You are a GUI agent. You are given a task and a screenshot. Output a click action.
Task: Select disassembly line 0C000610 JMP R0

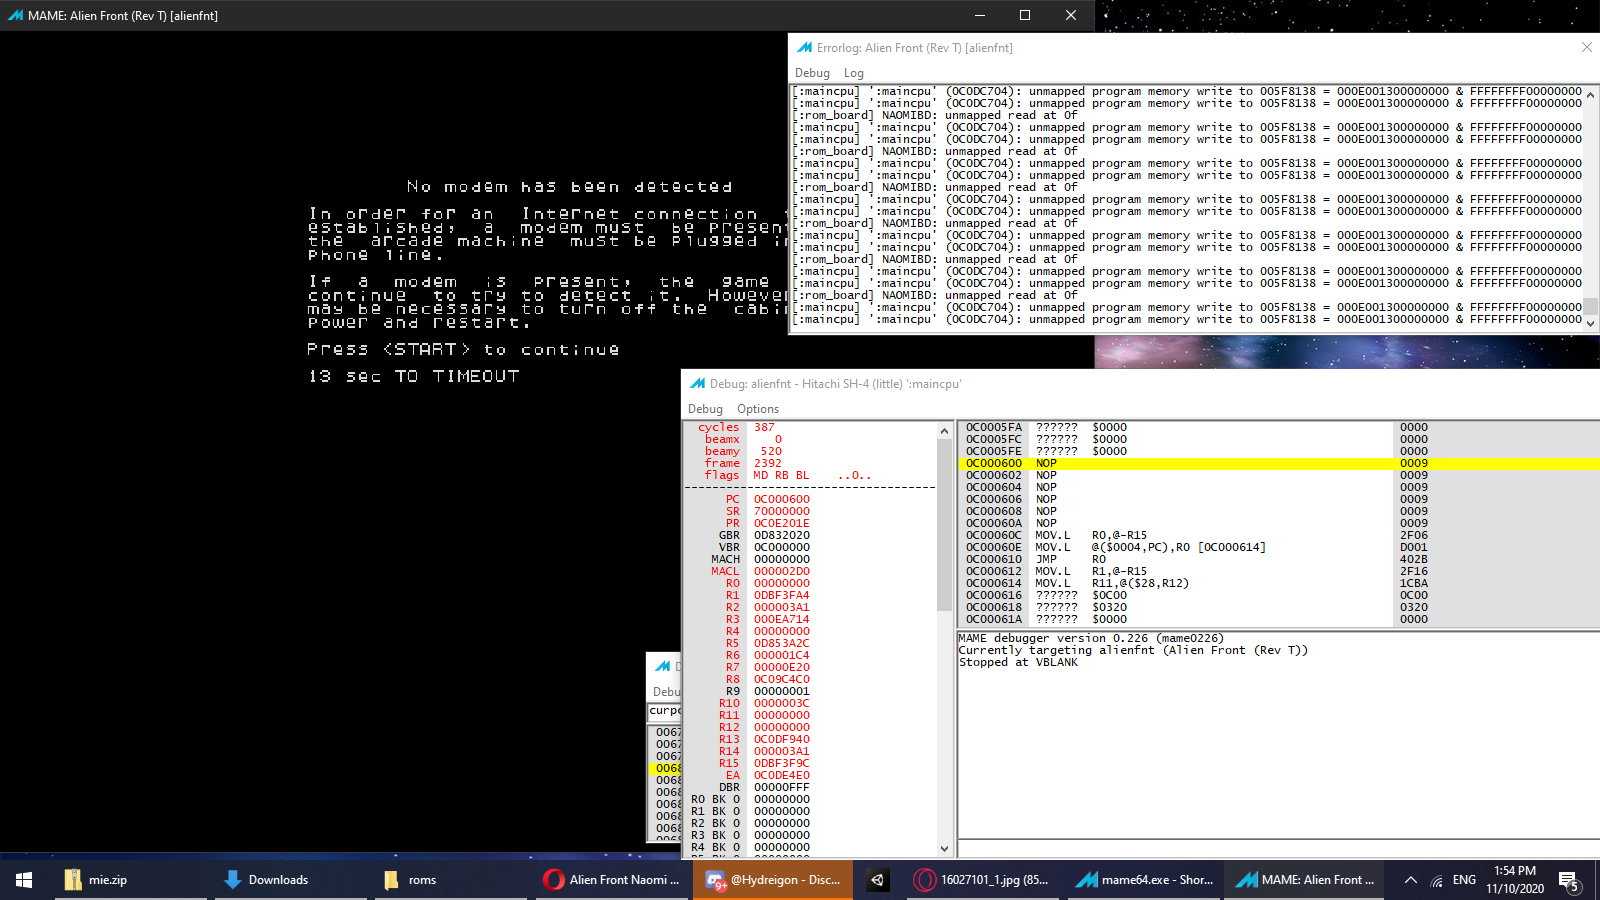(1279, 559)
